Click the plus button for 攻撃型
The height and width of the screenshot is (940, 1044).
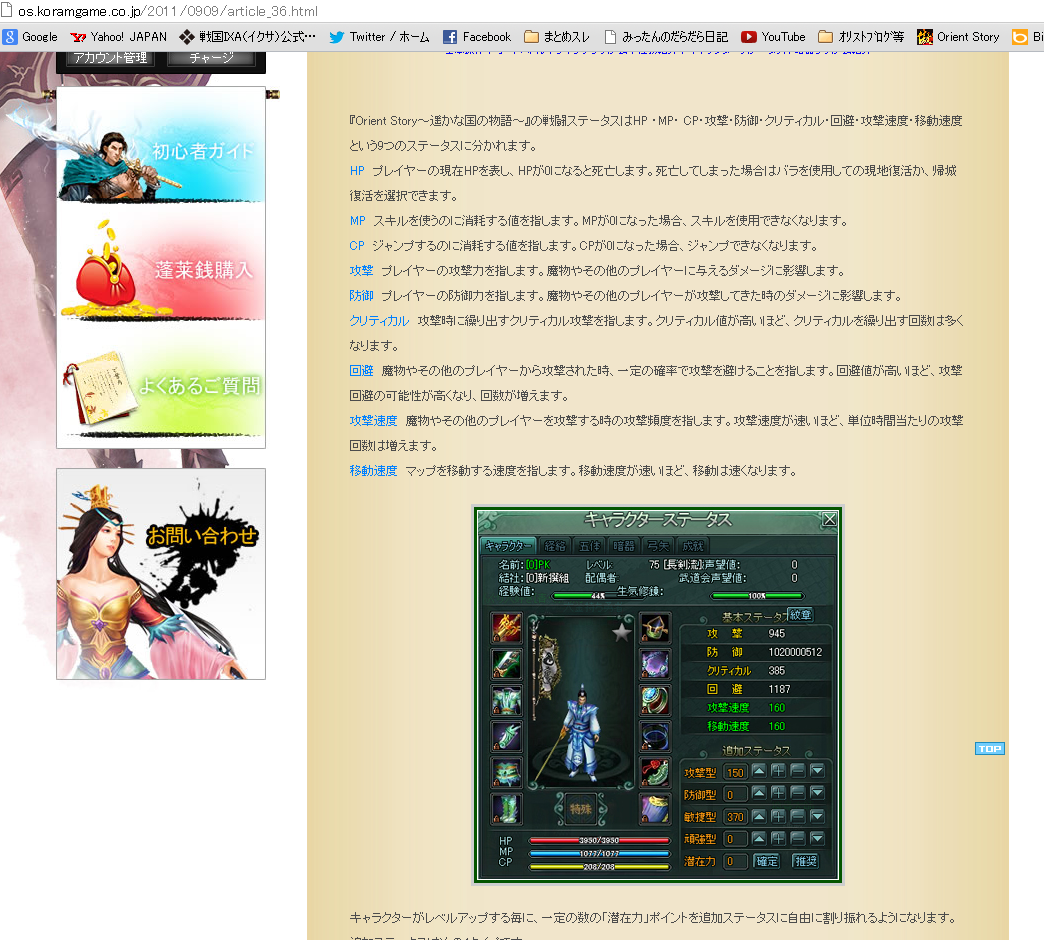[778, 771]
